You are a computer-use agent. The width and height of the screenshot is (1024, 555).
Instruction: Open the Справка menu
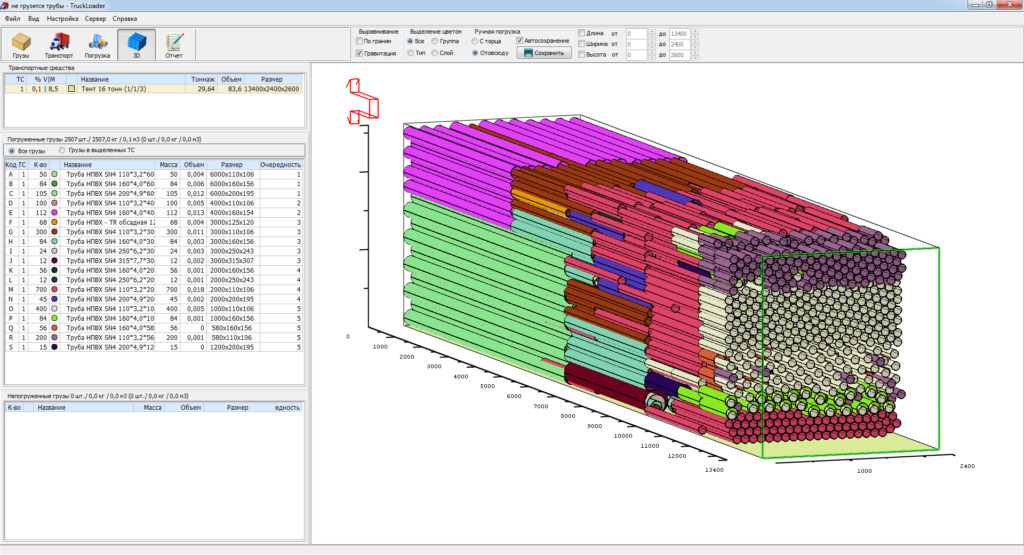(x=125, y=18)
